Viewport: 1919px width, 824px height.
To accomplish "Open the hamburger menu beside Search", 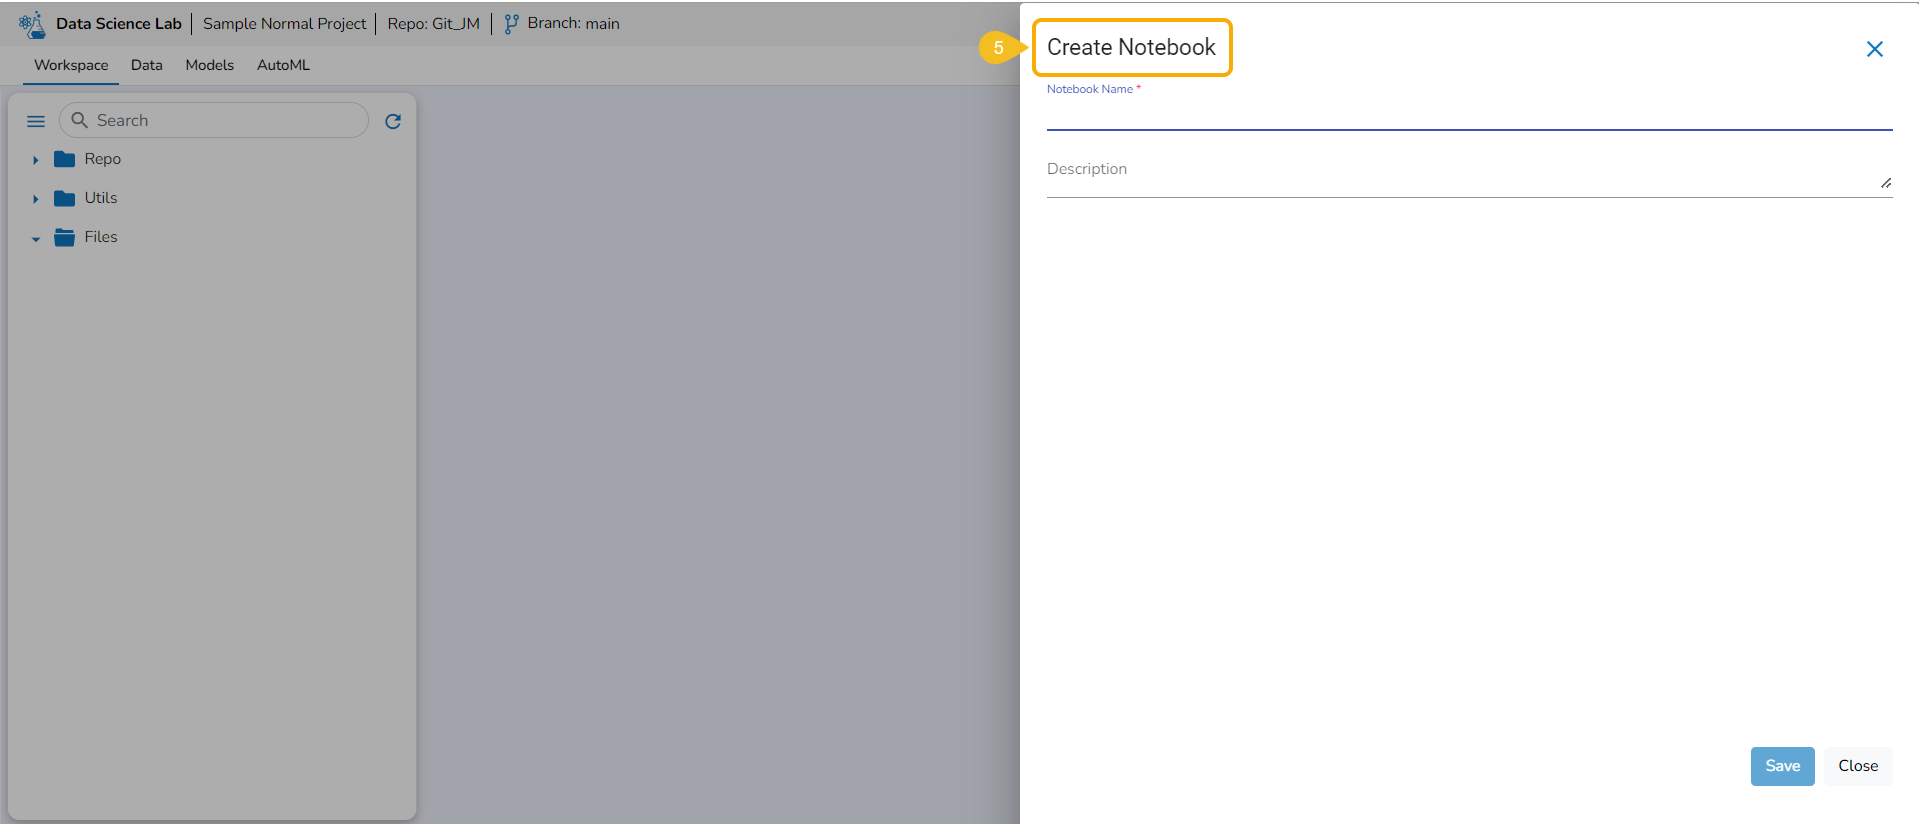I will pyautogui.click(x=36, y=121).
